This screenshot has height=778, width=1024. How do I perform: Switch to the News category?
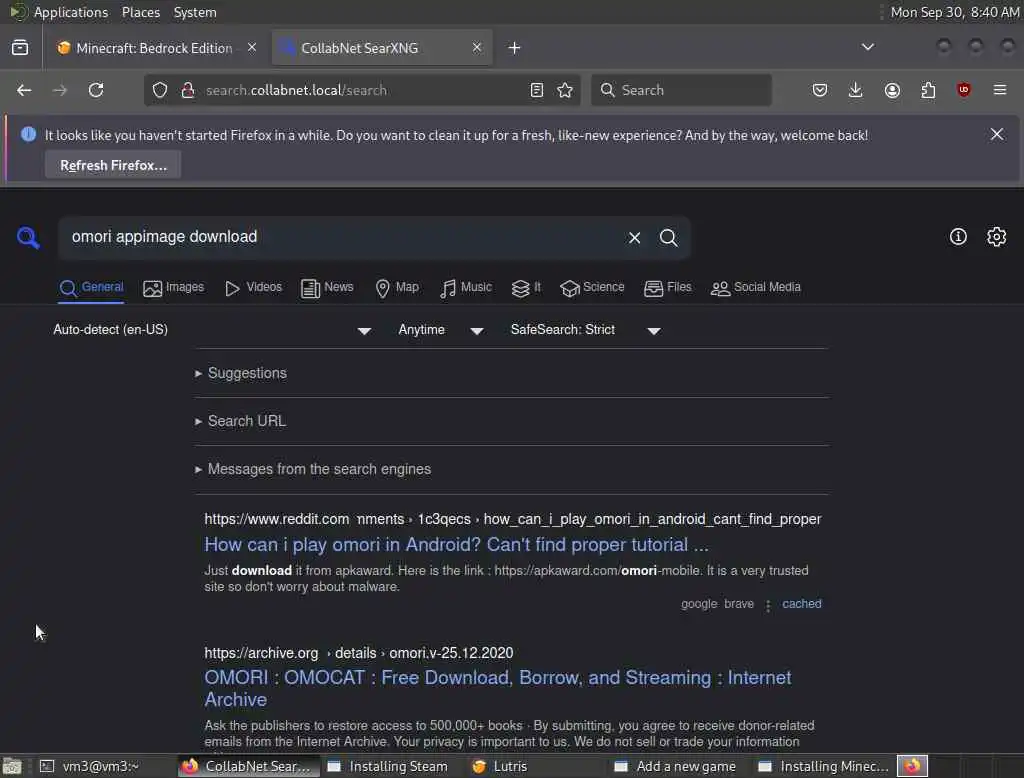tap(327, 287)
